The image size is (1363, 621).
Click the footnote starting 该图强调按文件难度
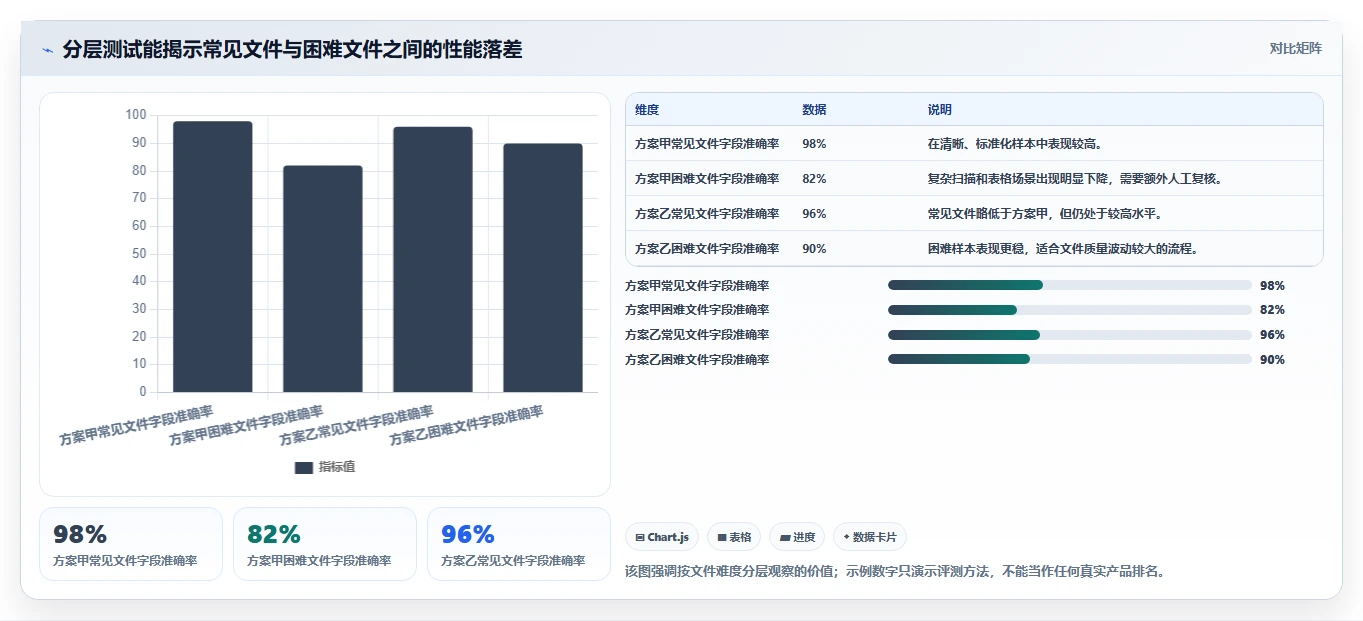895,572
